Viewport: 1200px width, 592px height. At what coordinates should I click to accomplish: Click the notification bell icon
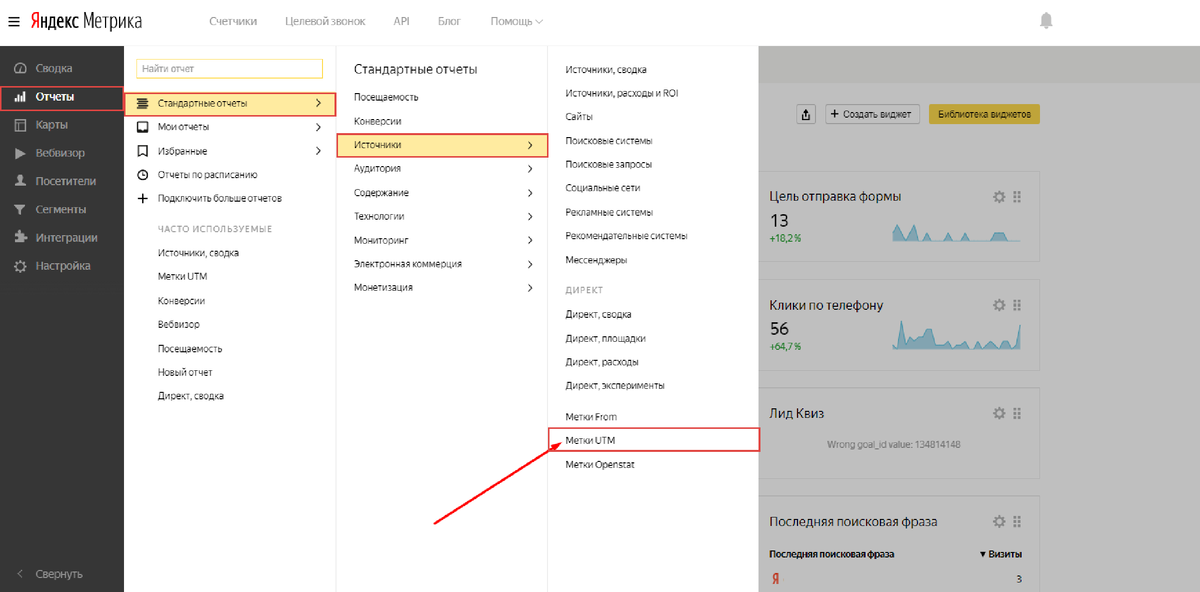[x=1046, y=21]
